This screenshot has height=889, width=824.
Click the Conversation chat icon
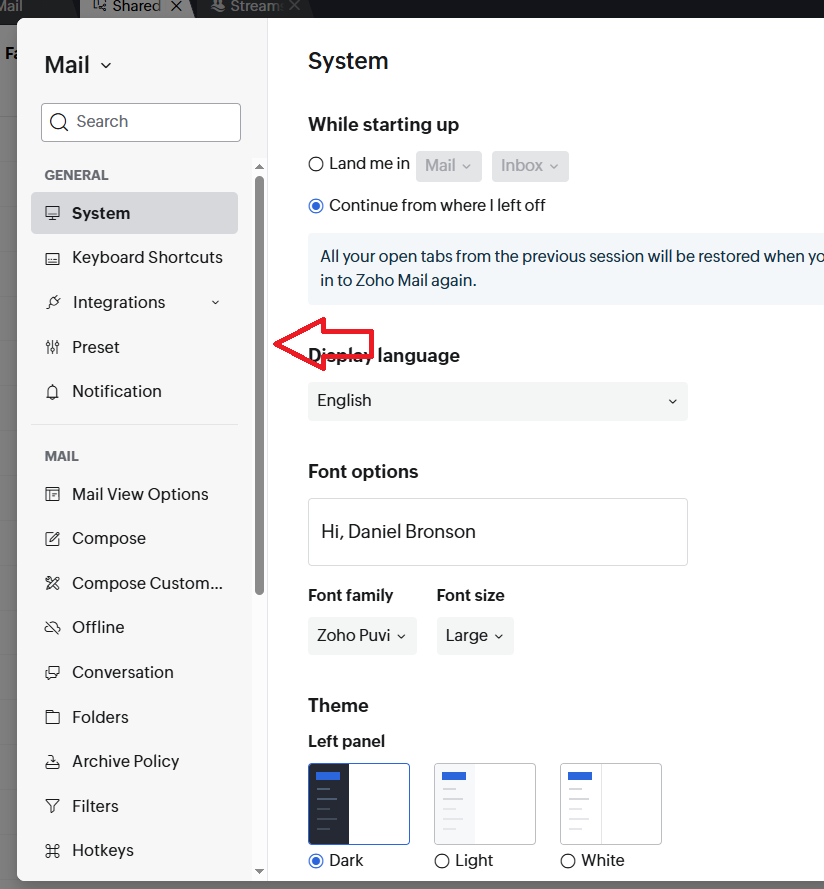pyautogui.click(x=52, y=672)
